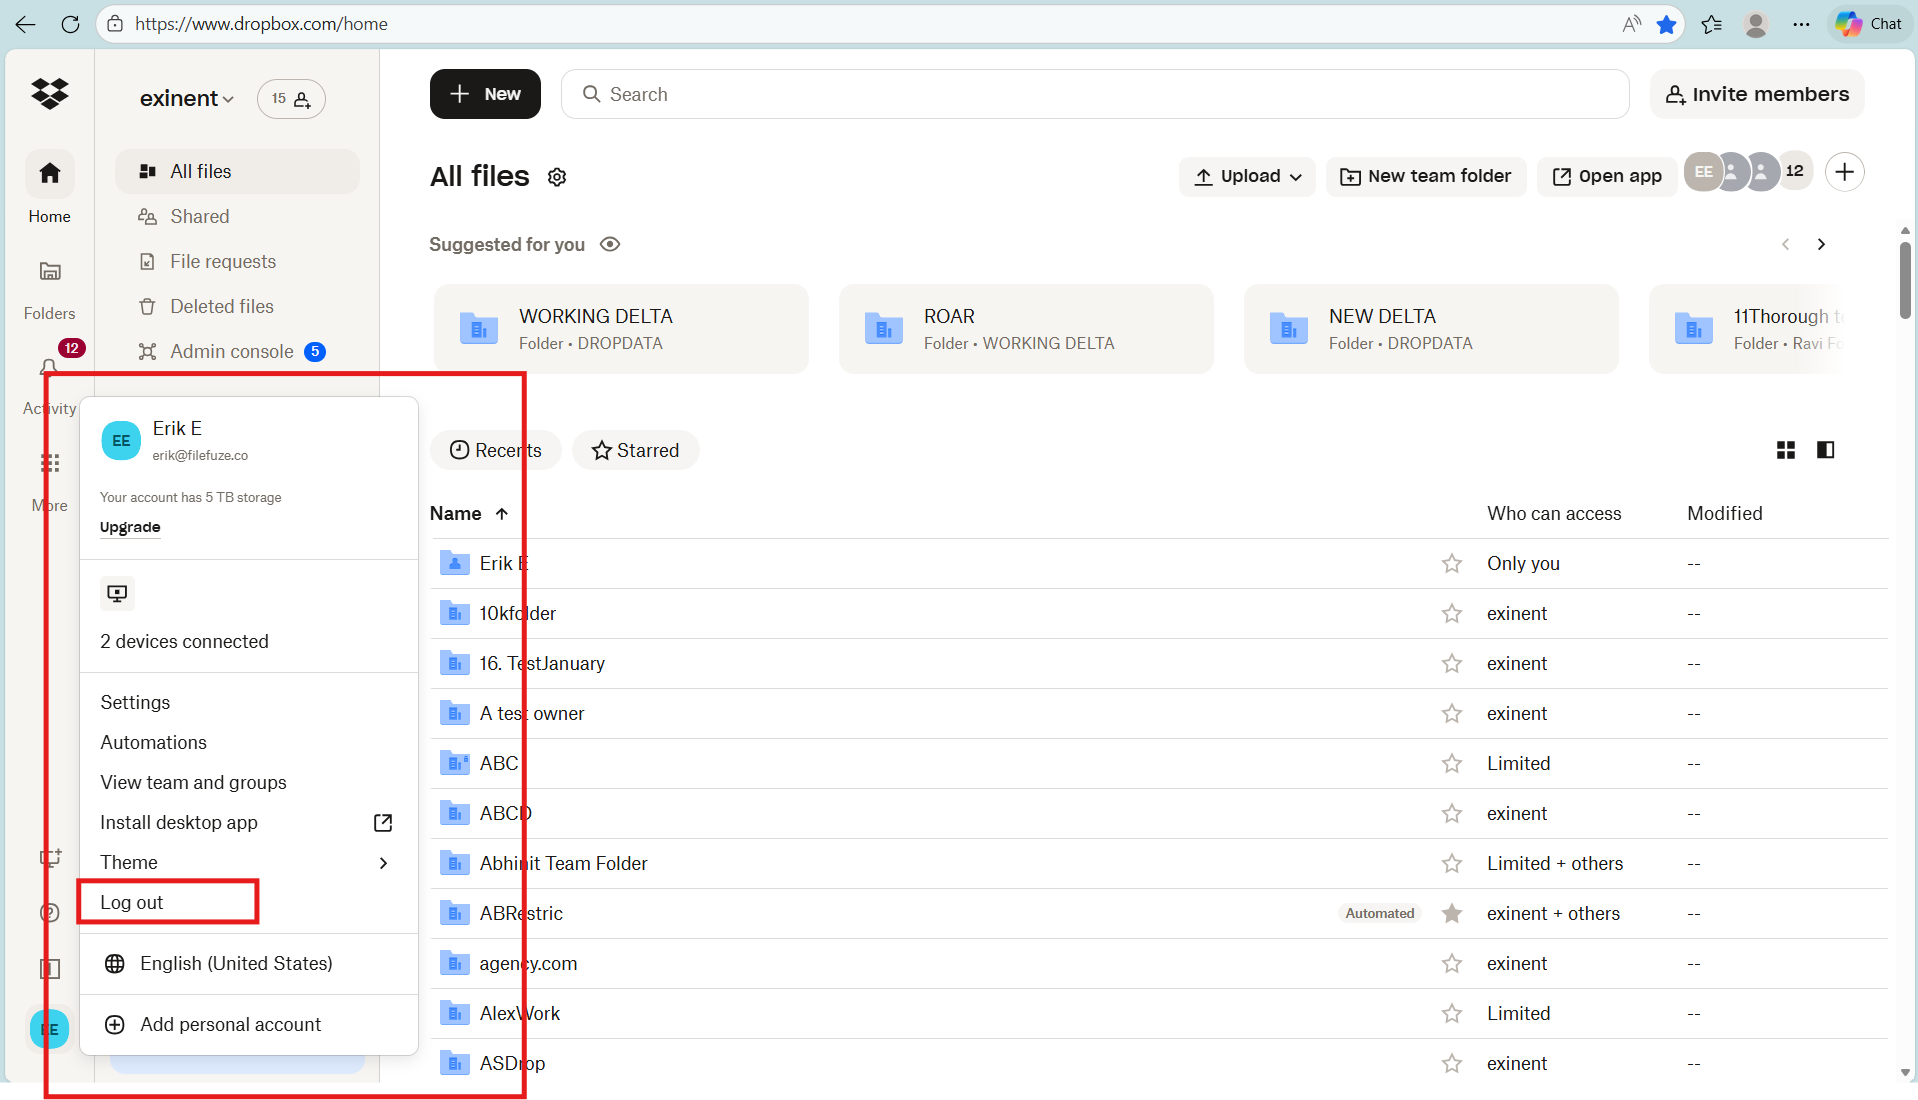Click the Dropbox logo icon
Image resolution: width=1918 pixels, height=1100 pixels.
click(49, 94)
